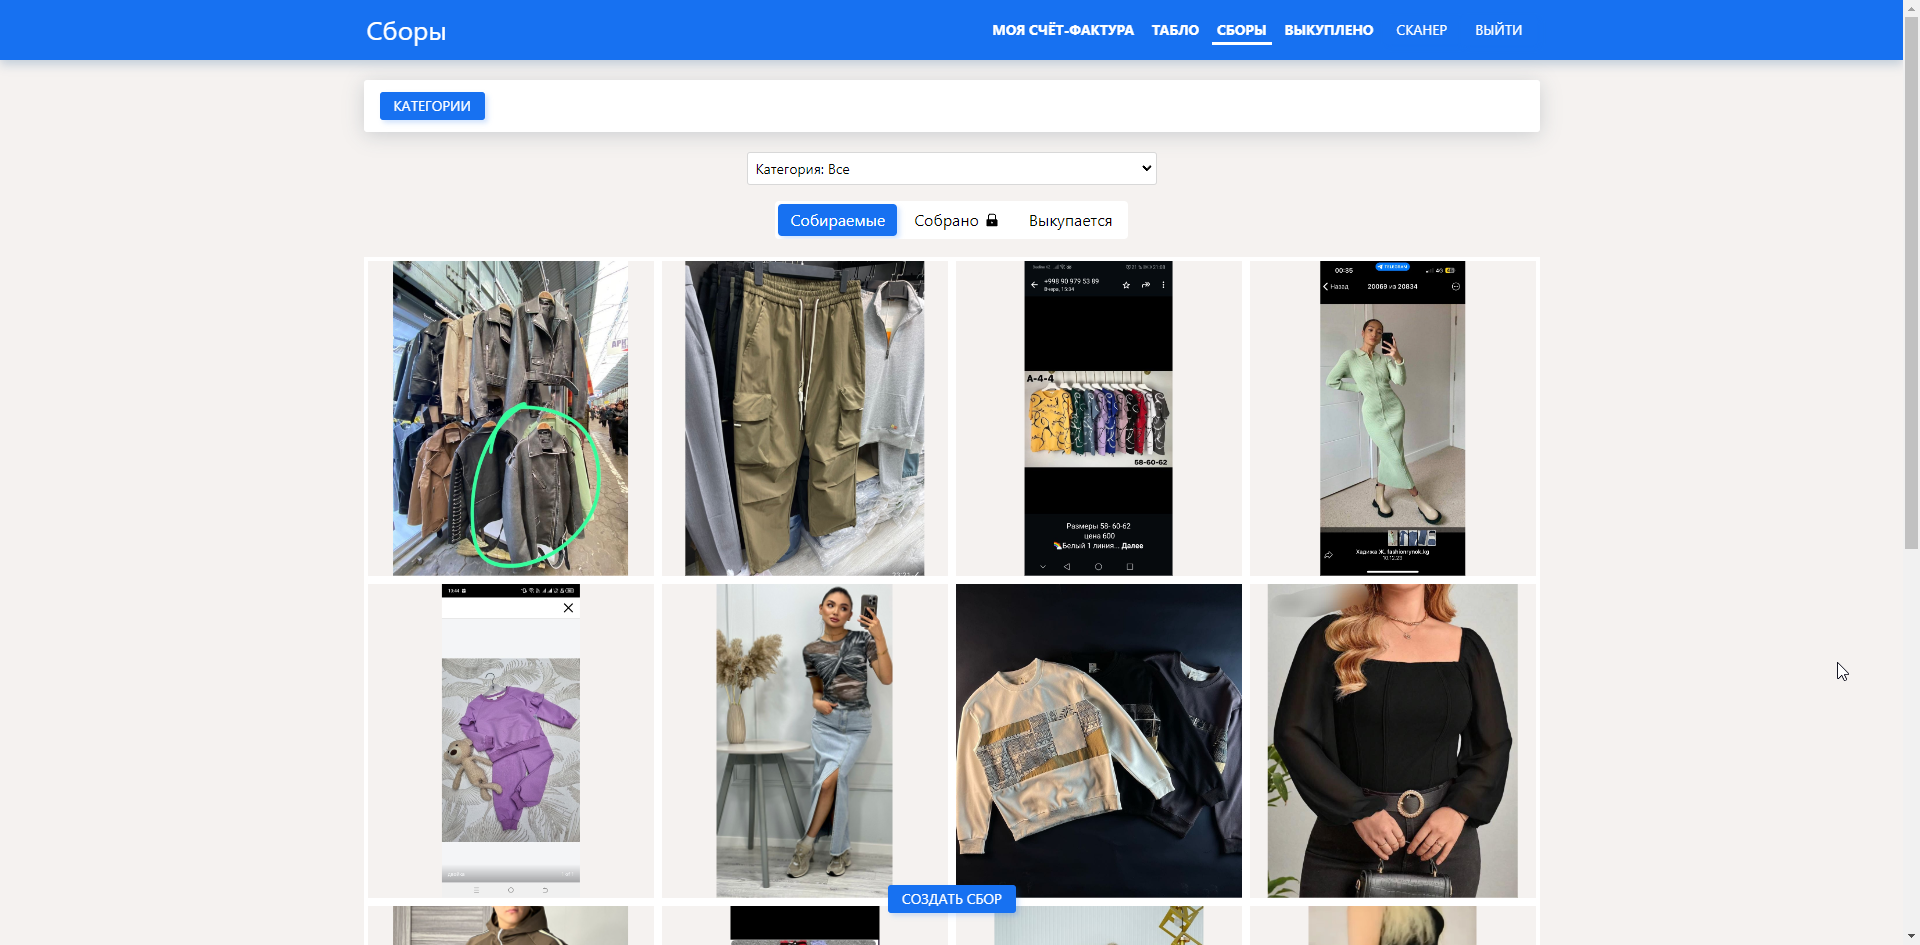This screenshot has height=945, width=1920.
Task: Click the scrollbar down arrow
Action: click(x=1911, y=937)
